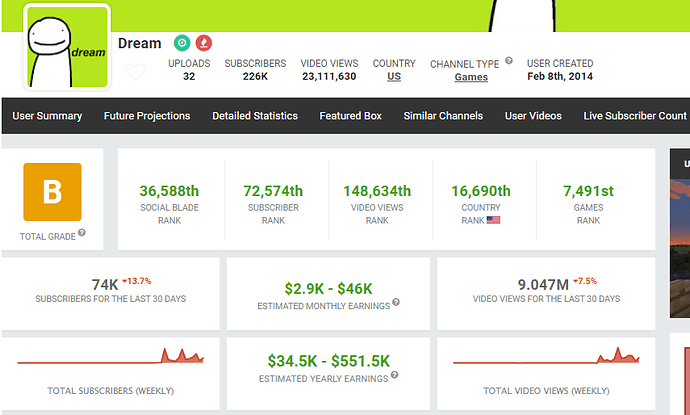Click the uploads count 32

pos(189,77)
